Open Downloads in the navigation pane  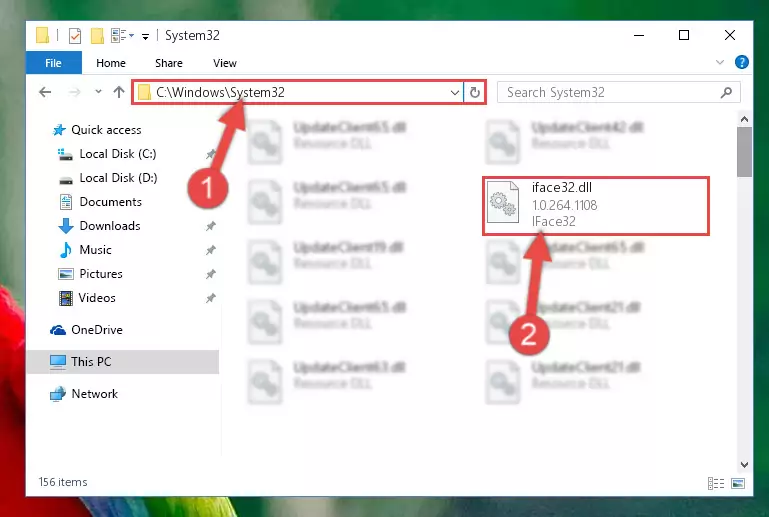[x=110, y=226]
